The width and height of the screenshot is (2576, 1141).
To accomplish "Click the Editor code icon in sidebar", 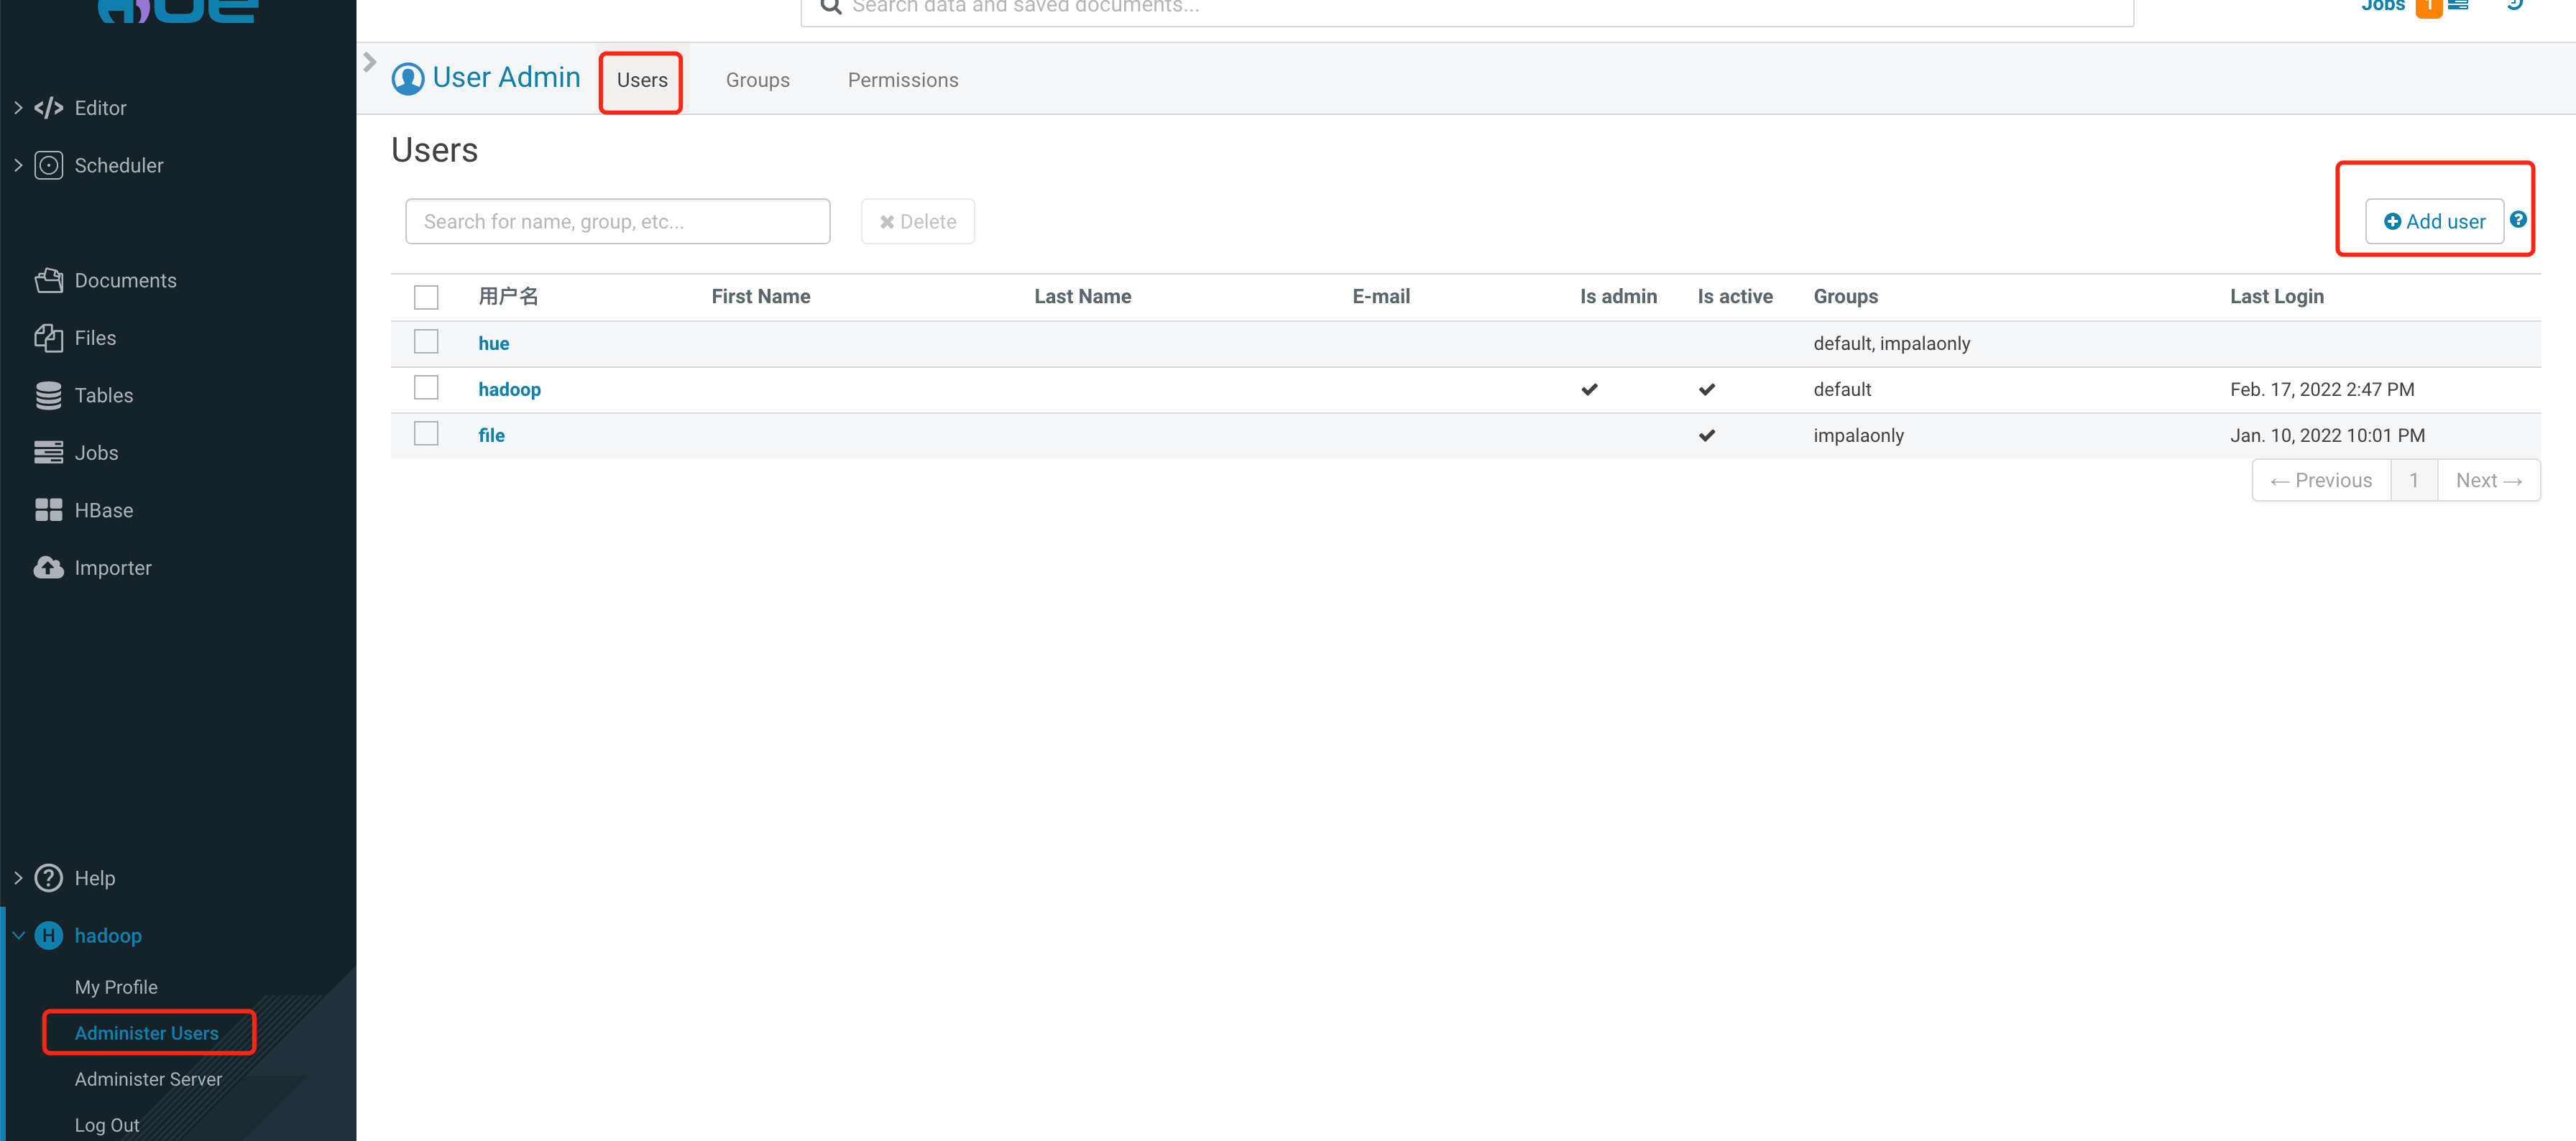I will coord(48,108).
